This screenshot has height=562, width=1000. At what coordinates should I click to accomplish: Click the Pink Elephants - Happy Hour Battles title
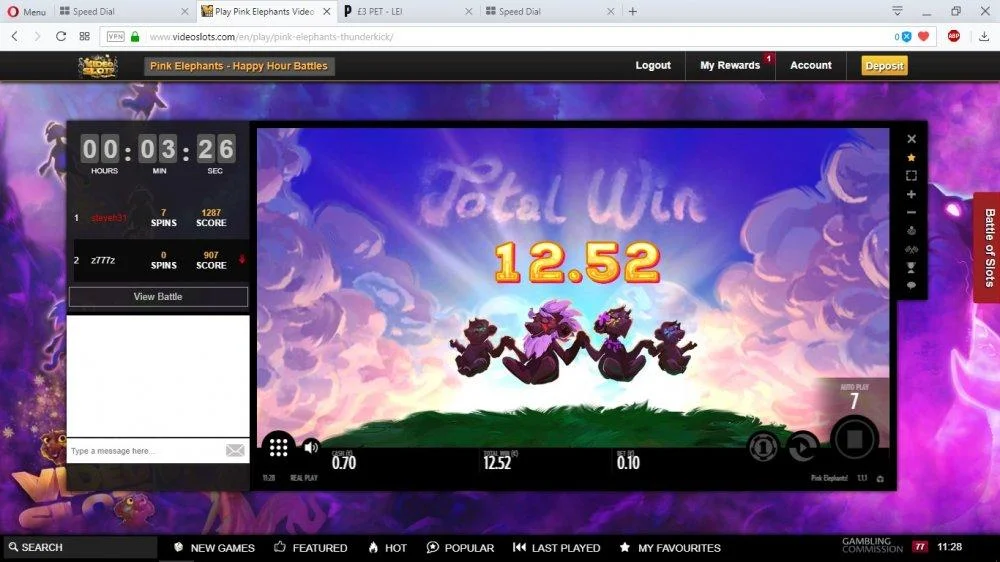[239, 66]
